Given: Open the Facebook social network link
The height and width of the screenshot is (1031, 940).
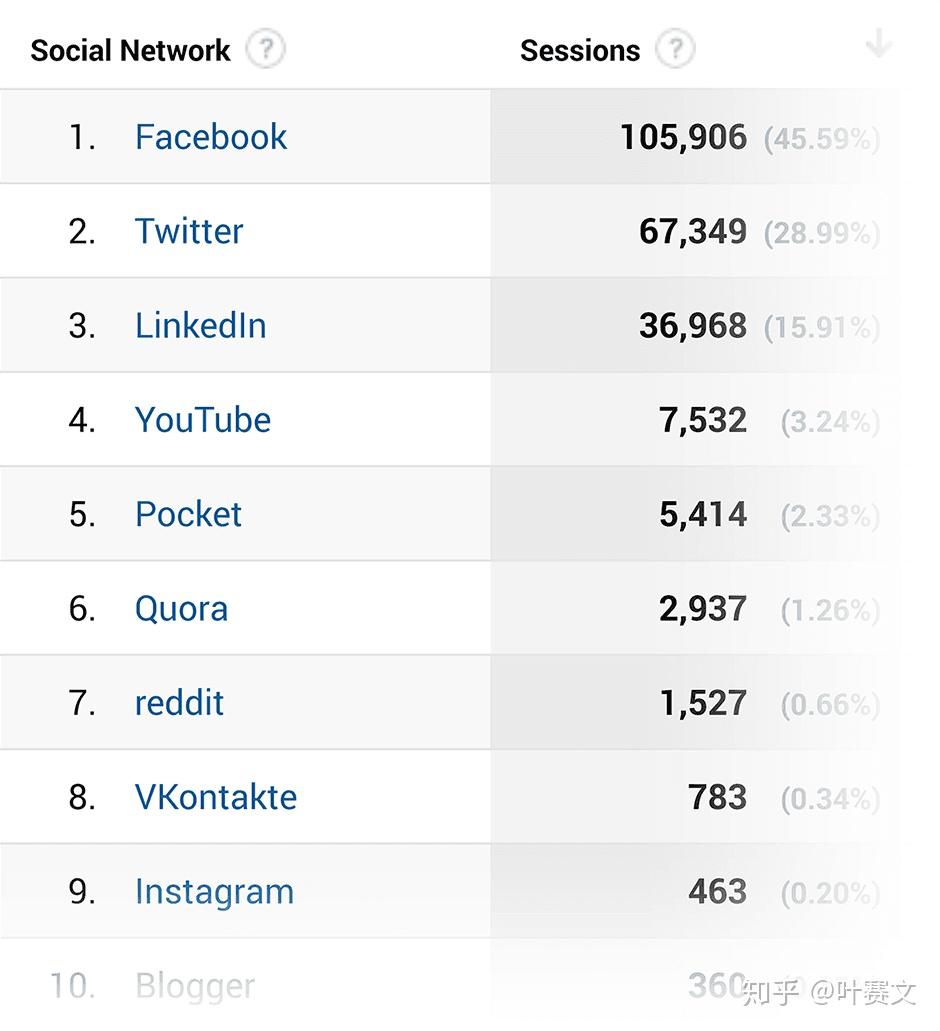Looking at the screenshot, I should click(210, 137).
